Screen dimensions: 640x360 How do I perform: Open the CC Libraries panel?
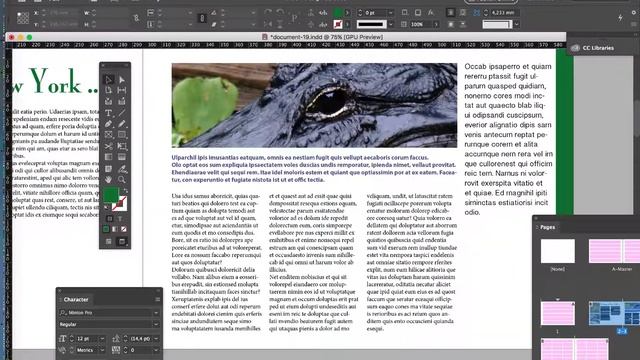point(593,48)
